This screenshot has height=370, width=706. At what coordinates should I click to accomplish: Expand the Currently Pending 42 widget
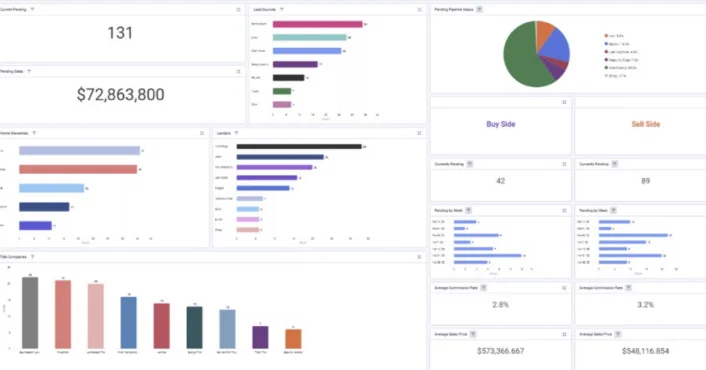click(564, 164)
